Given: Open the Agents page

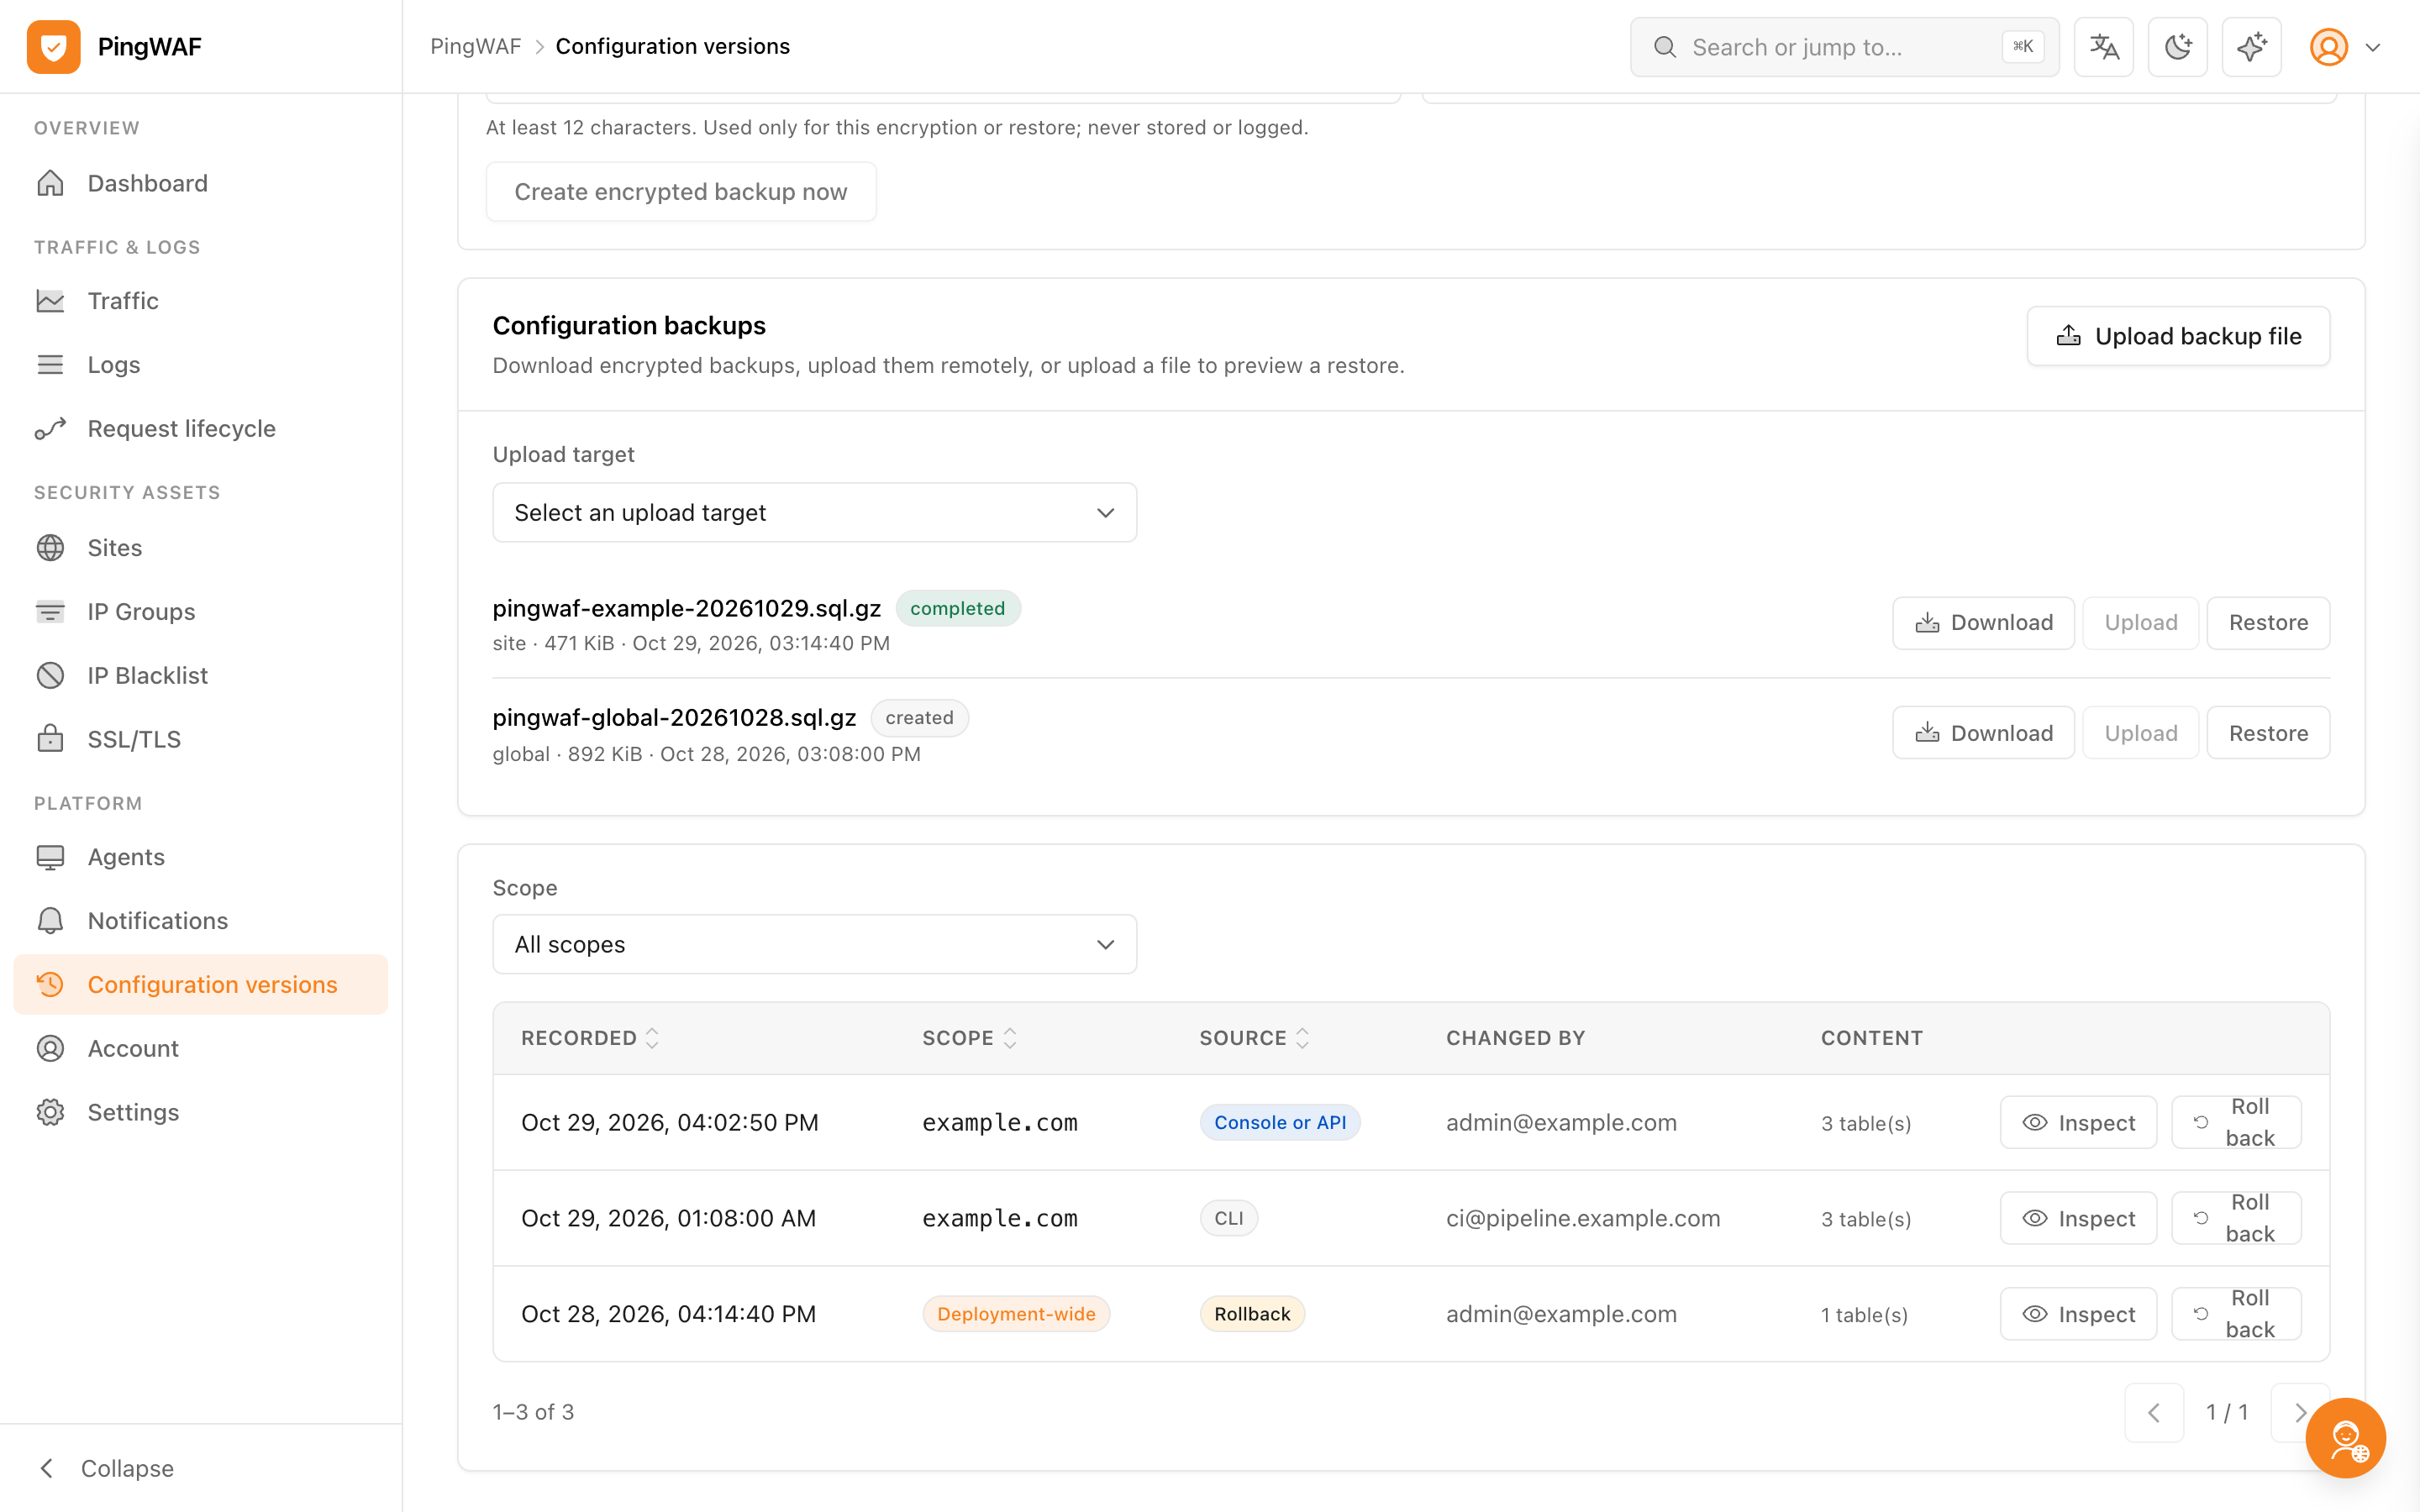Looking at the screenshot, I should pos(201,857).
